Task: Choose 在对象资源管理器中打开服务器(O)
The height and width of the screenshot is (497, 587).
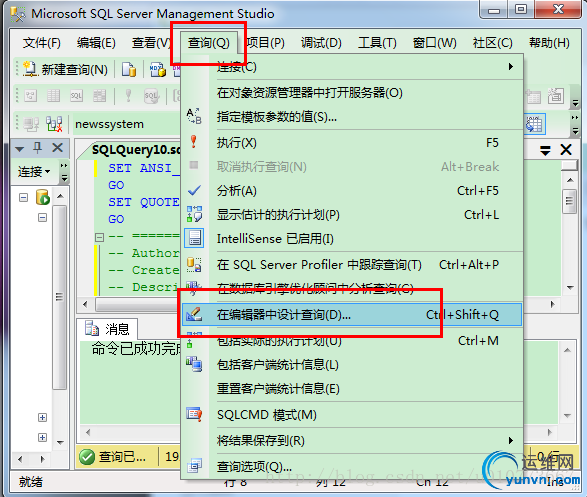Action: point(352,92)
